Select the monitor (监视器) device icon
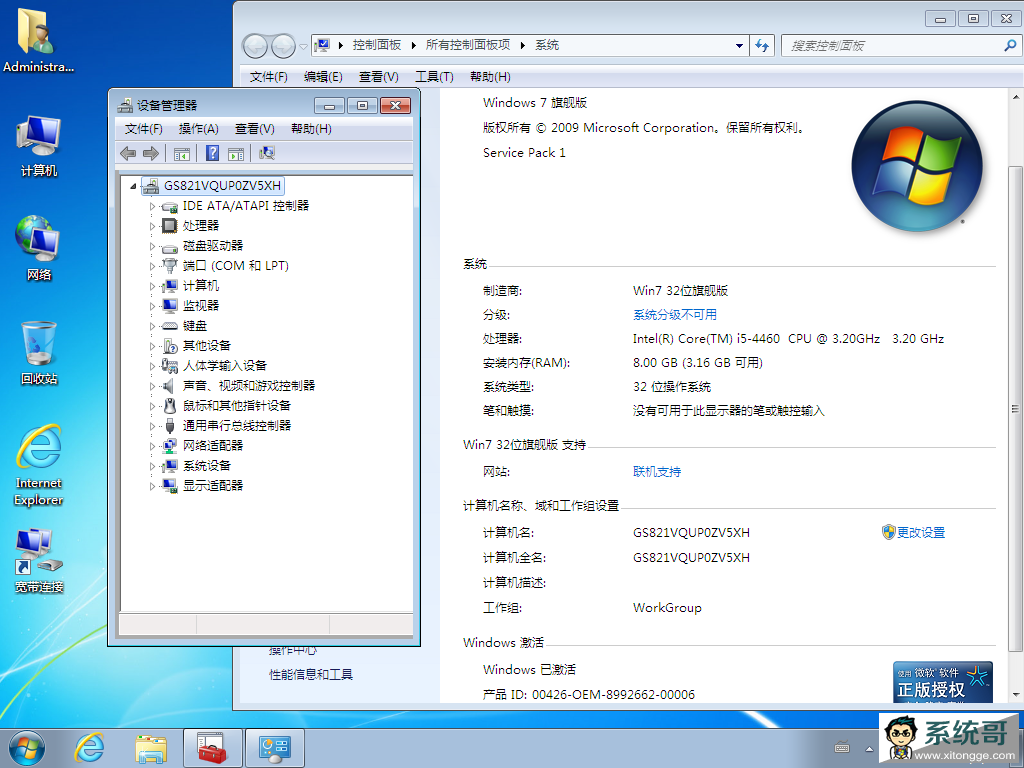The image size is (1024, 768). pyautogui.click(x=170, y=306)
